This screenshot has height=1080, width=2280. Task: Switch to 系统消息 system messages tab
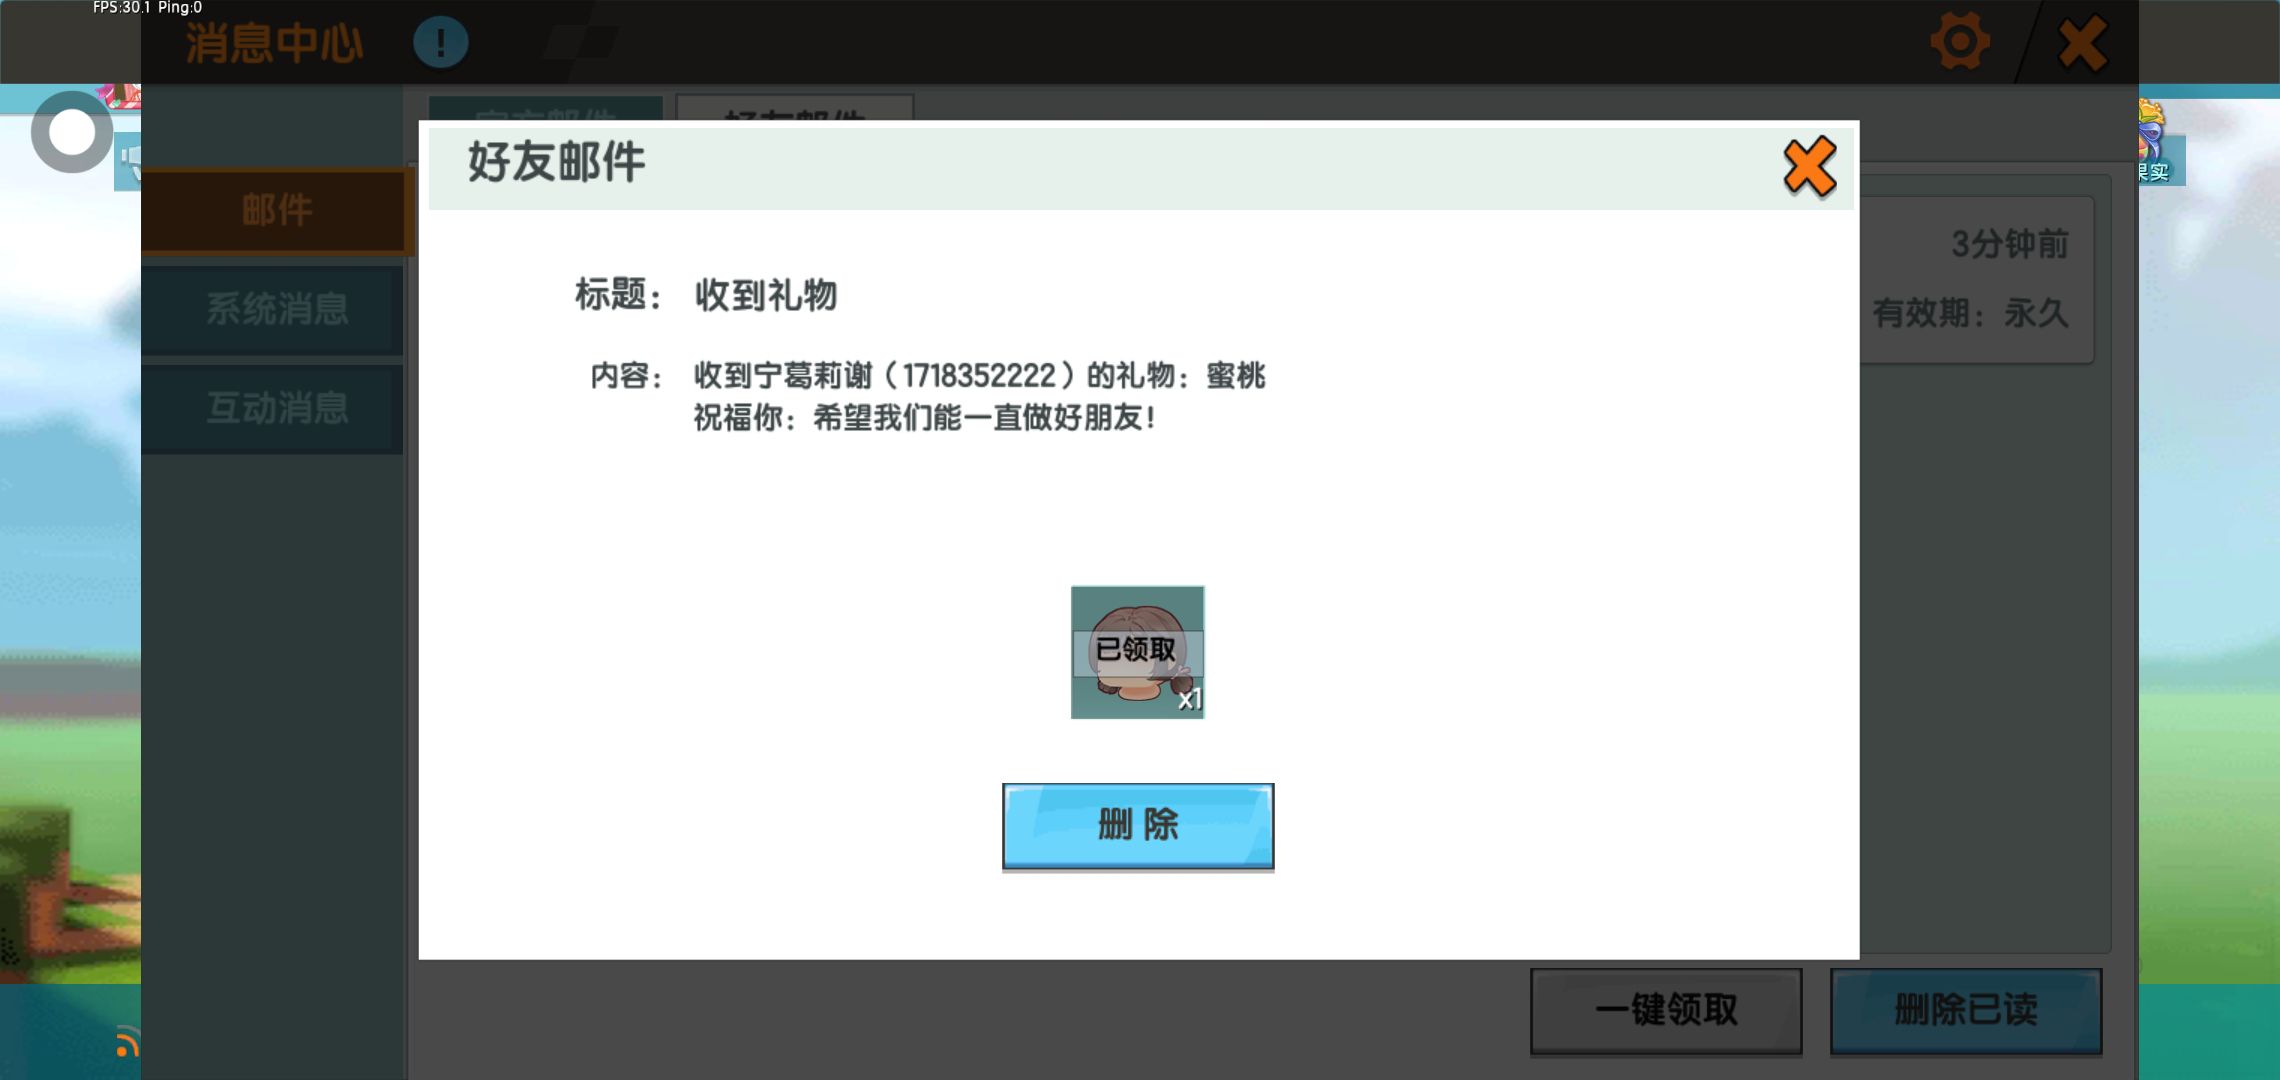[276, 309]
